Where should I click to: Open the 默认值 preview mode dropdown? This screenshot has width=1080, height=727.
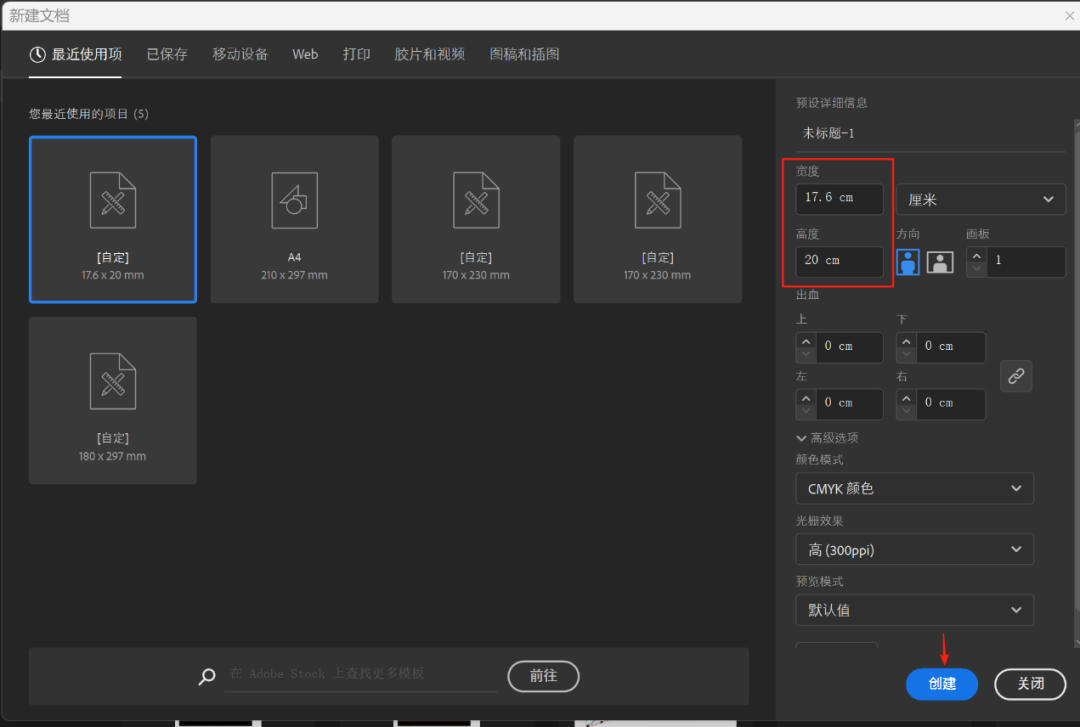point(914,610)
